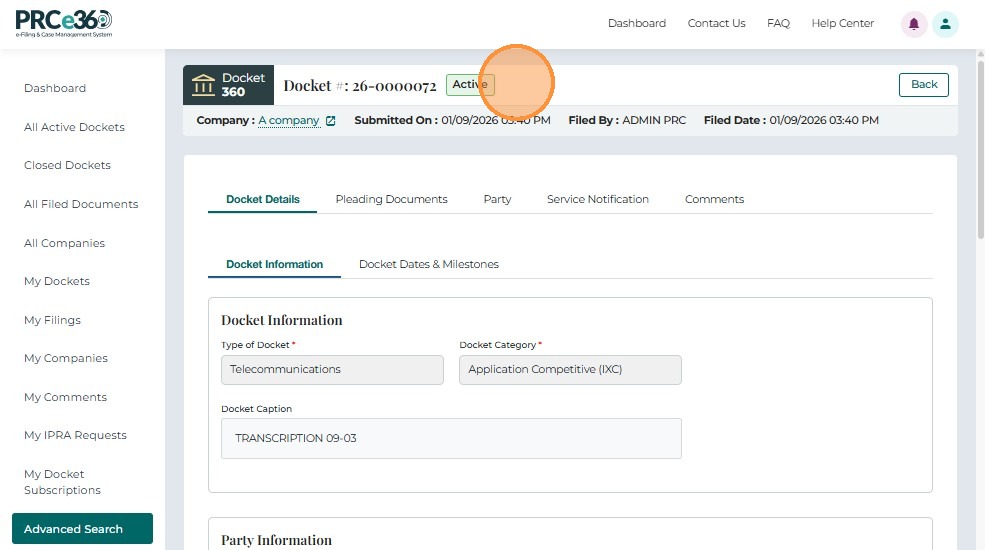
Task: Click the Filed By: ADMIN PRC text
Action: [x=627, y=120]
